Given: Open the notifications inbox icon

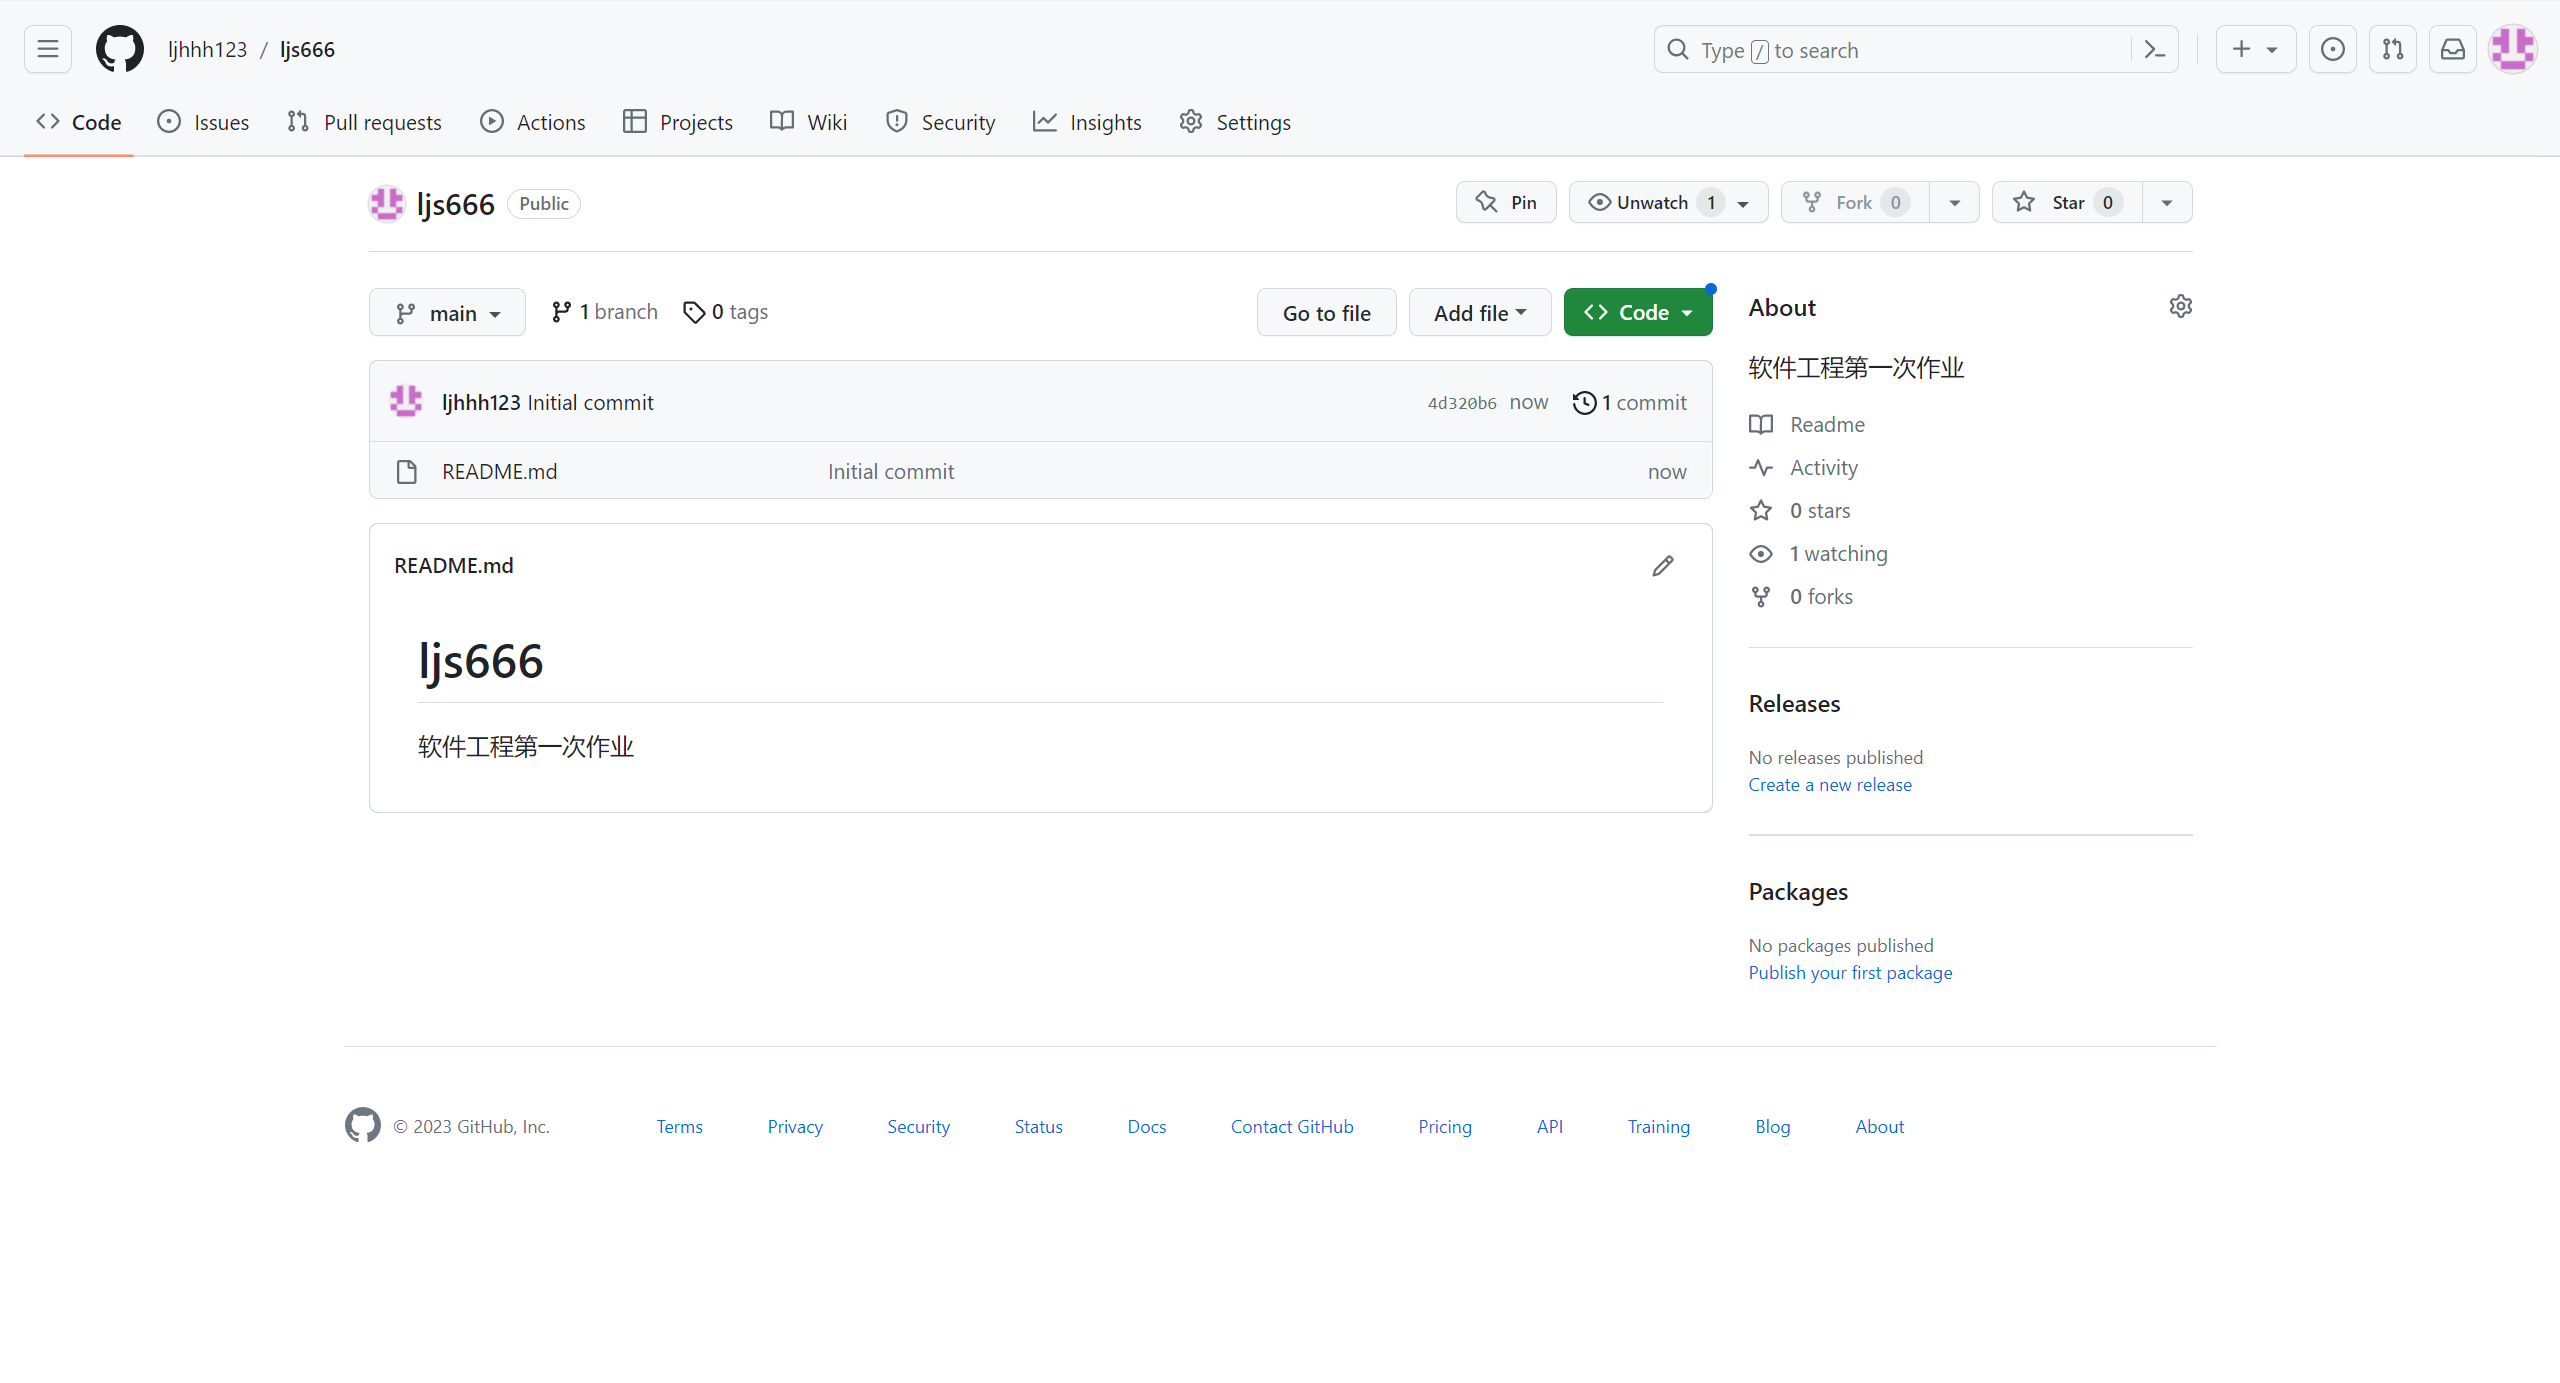Looking at the screenshot, I should (x=2453, y=49).
